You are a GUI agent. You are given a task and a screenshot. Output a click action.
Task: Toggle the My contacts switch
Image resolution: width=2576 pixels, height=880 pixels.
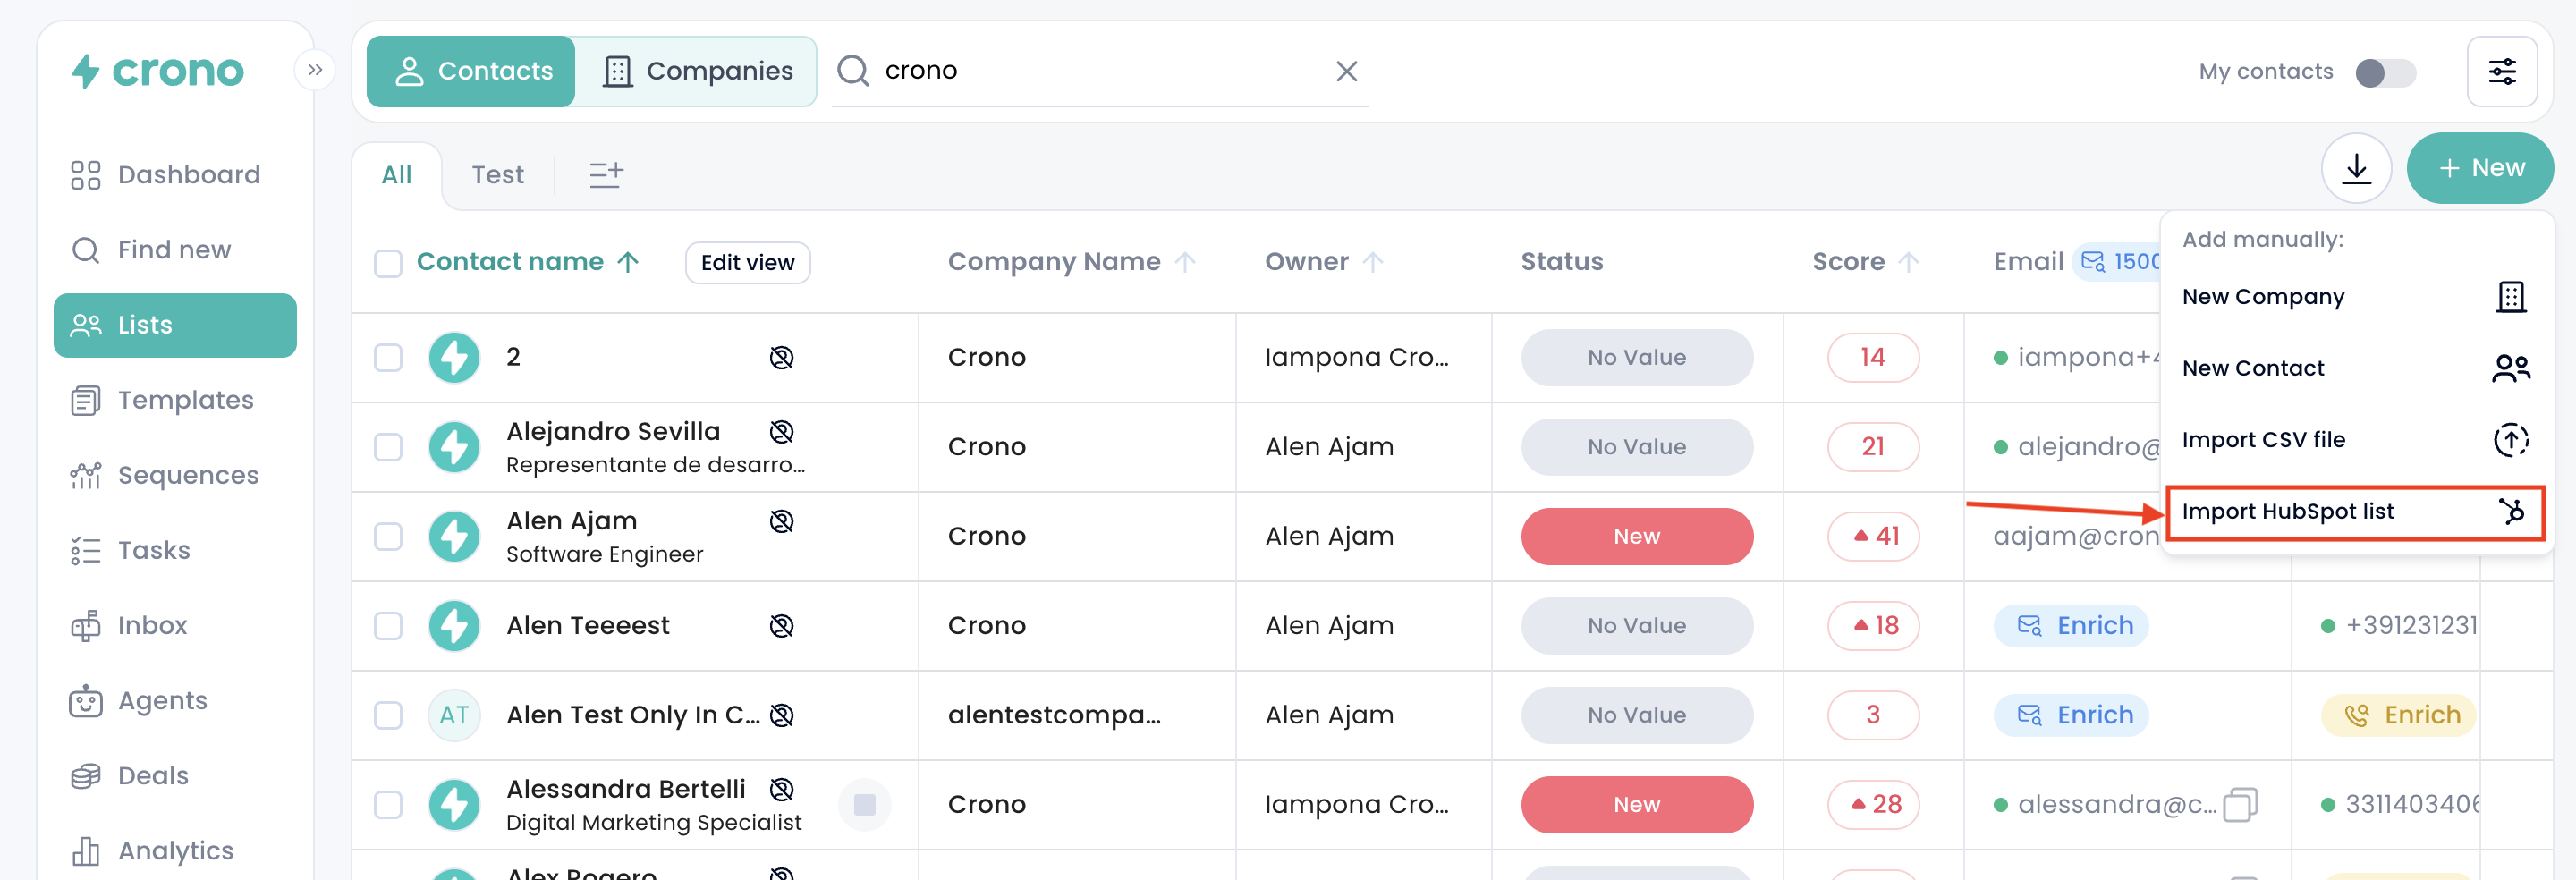pos(2385,72)
